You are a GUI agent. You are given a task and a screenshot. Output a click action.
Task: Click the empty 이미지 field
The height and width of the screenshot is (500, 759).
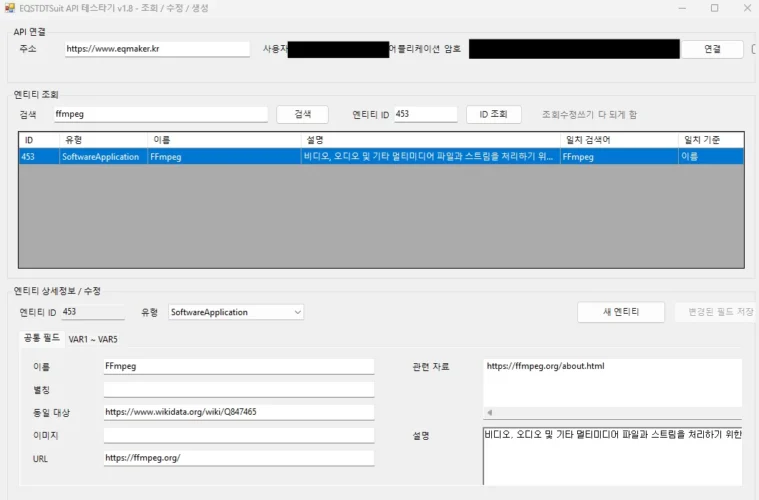click(239, 435)
